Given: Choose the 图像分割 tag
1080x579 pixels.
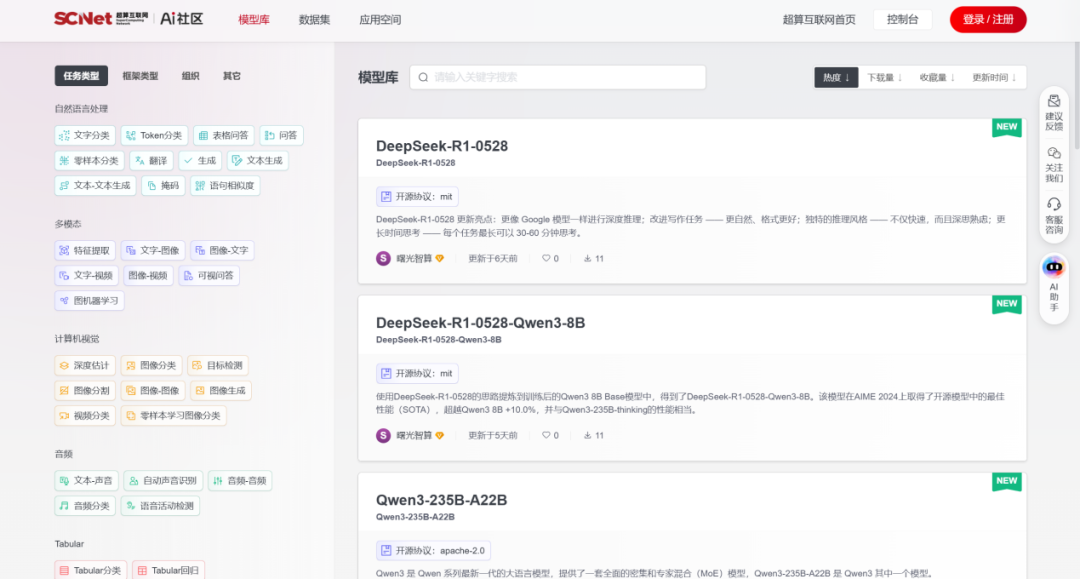Looking at the screenshot, I should (85, 390).
